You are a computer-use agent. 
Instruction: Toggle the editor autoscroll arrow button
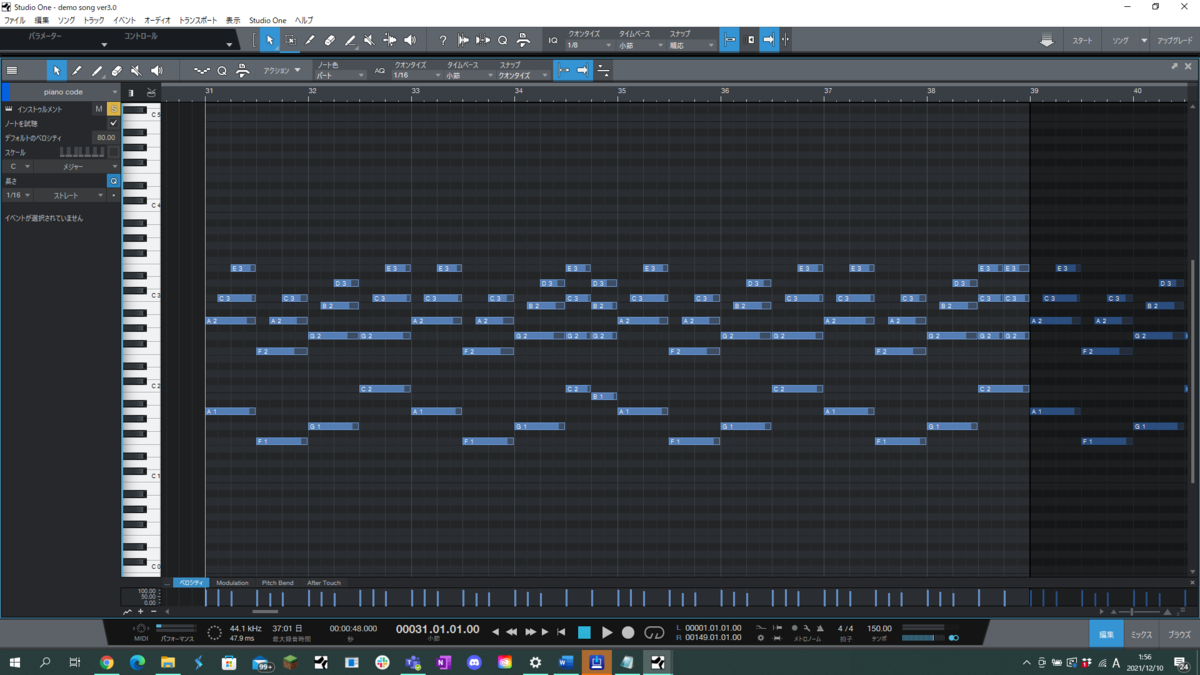pos(583,71)
